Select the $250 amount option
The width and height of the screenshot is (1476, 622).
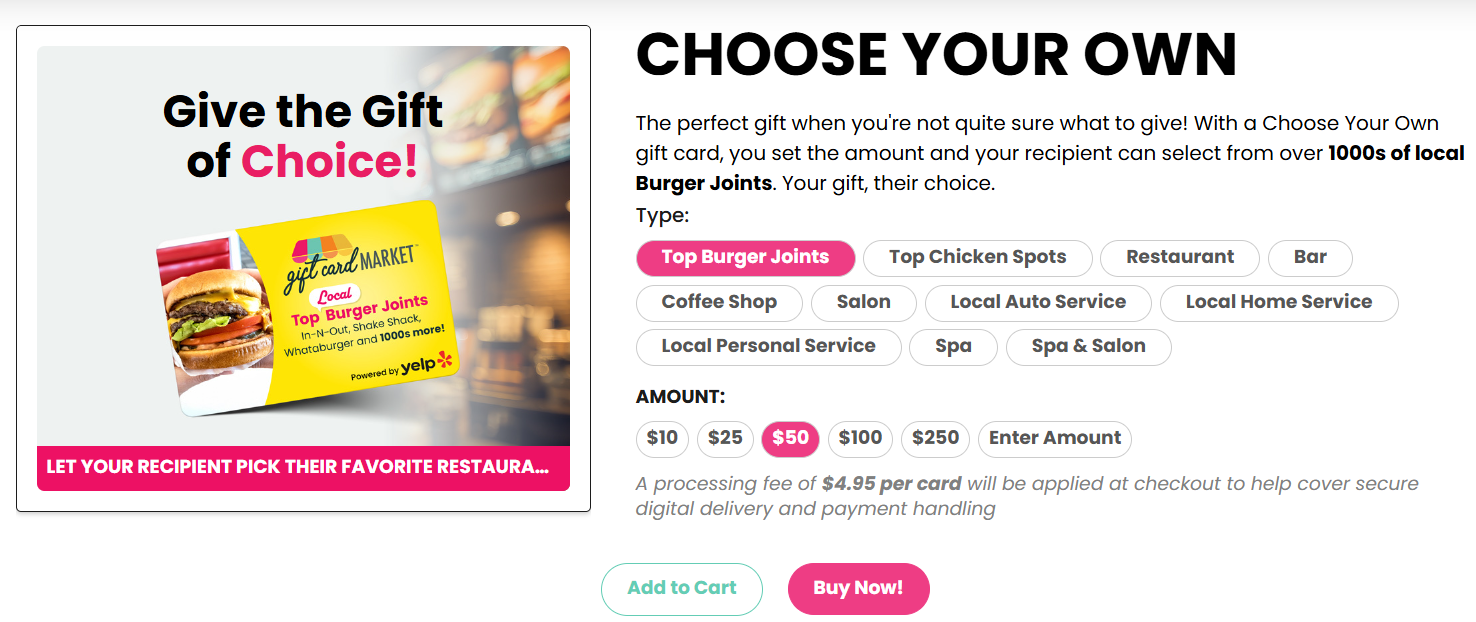click(x=933, y=439)
